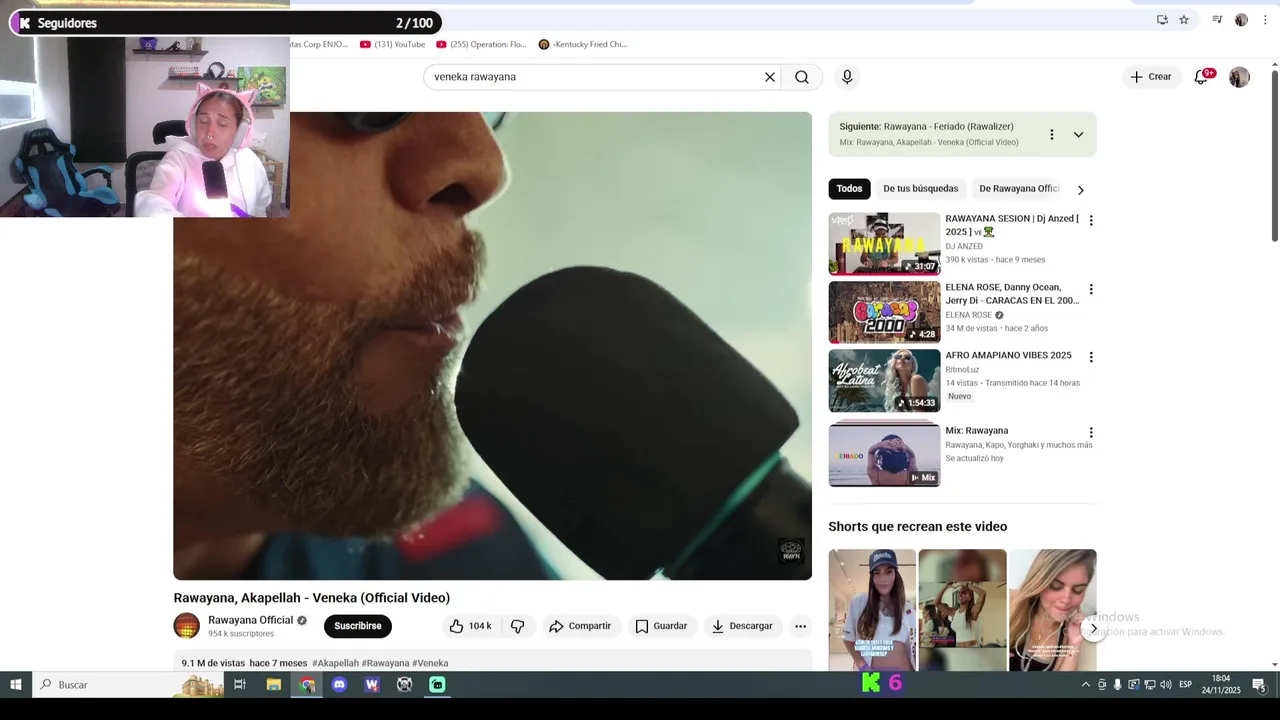Open the Windows Start menu
The image size is (1280, 720).
click(16, 685)
